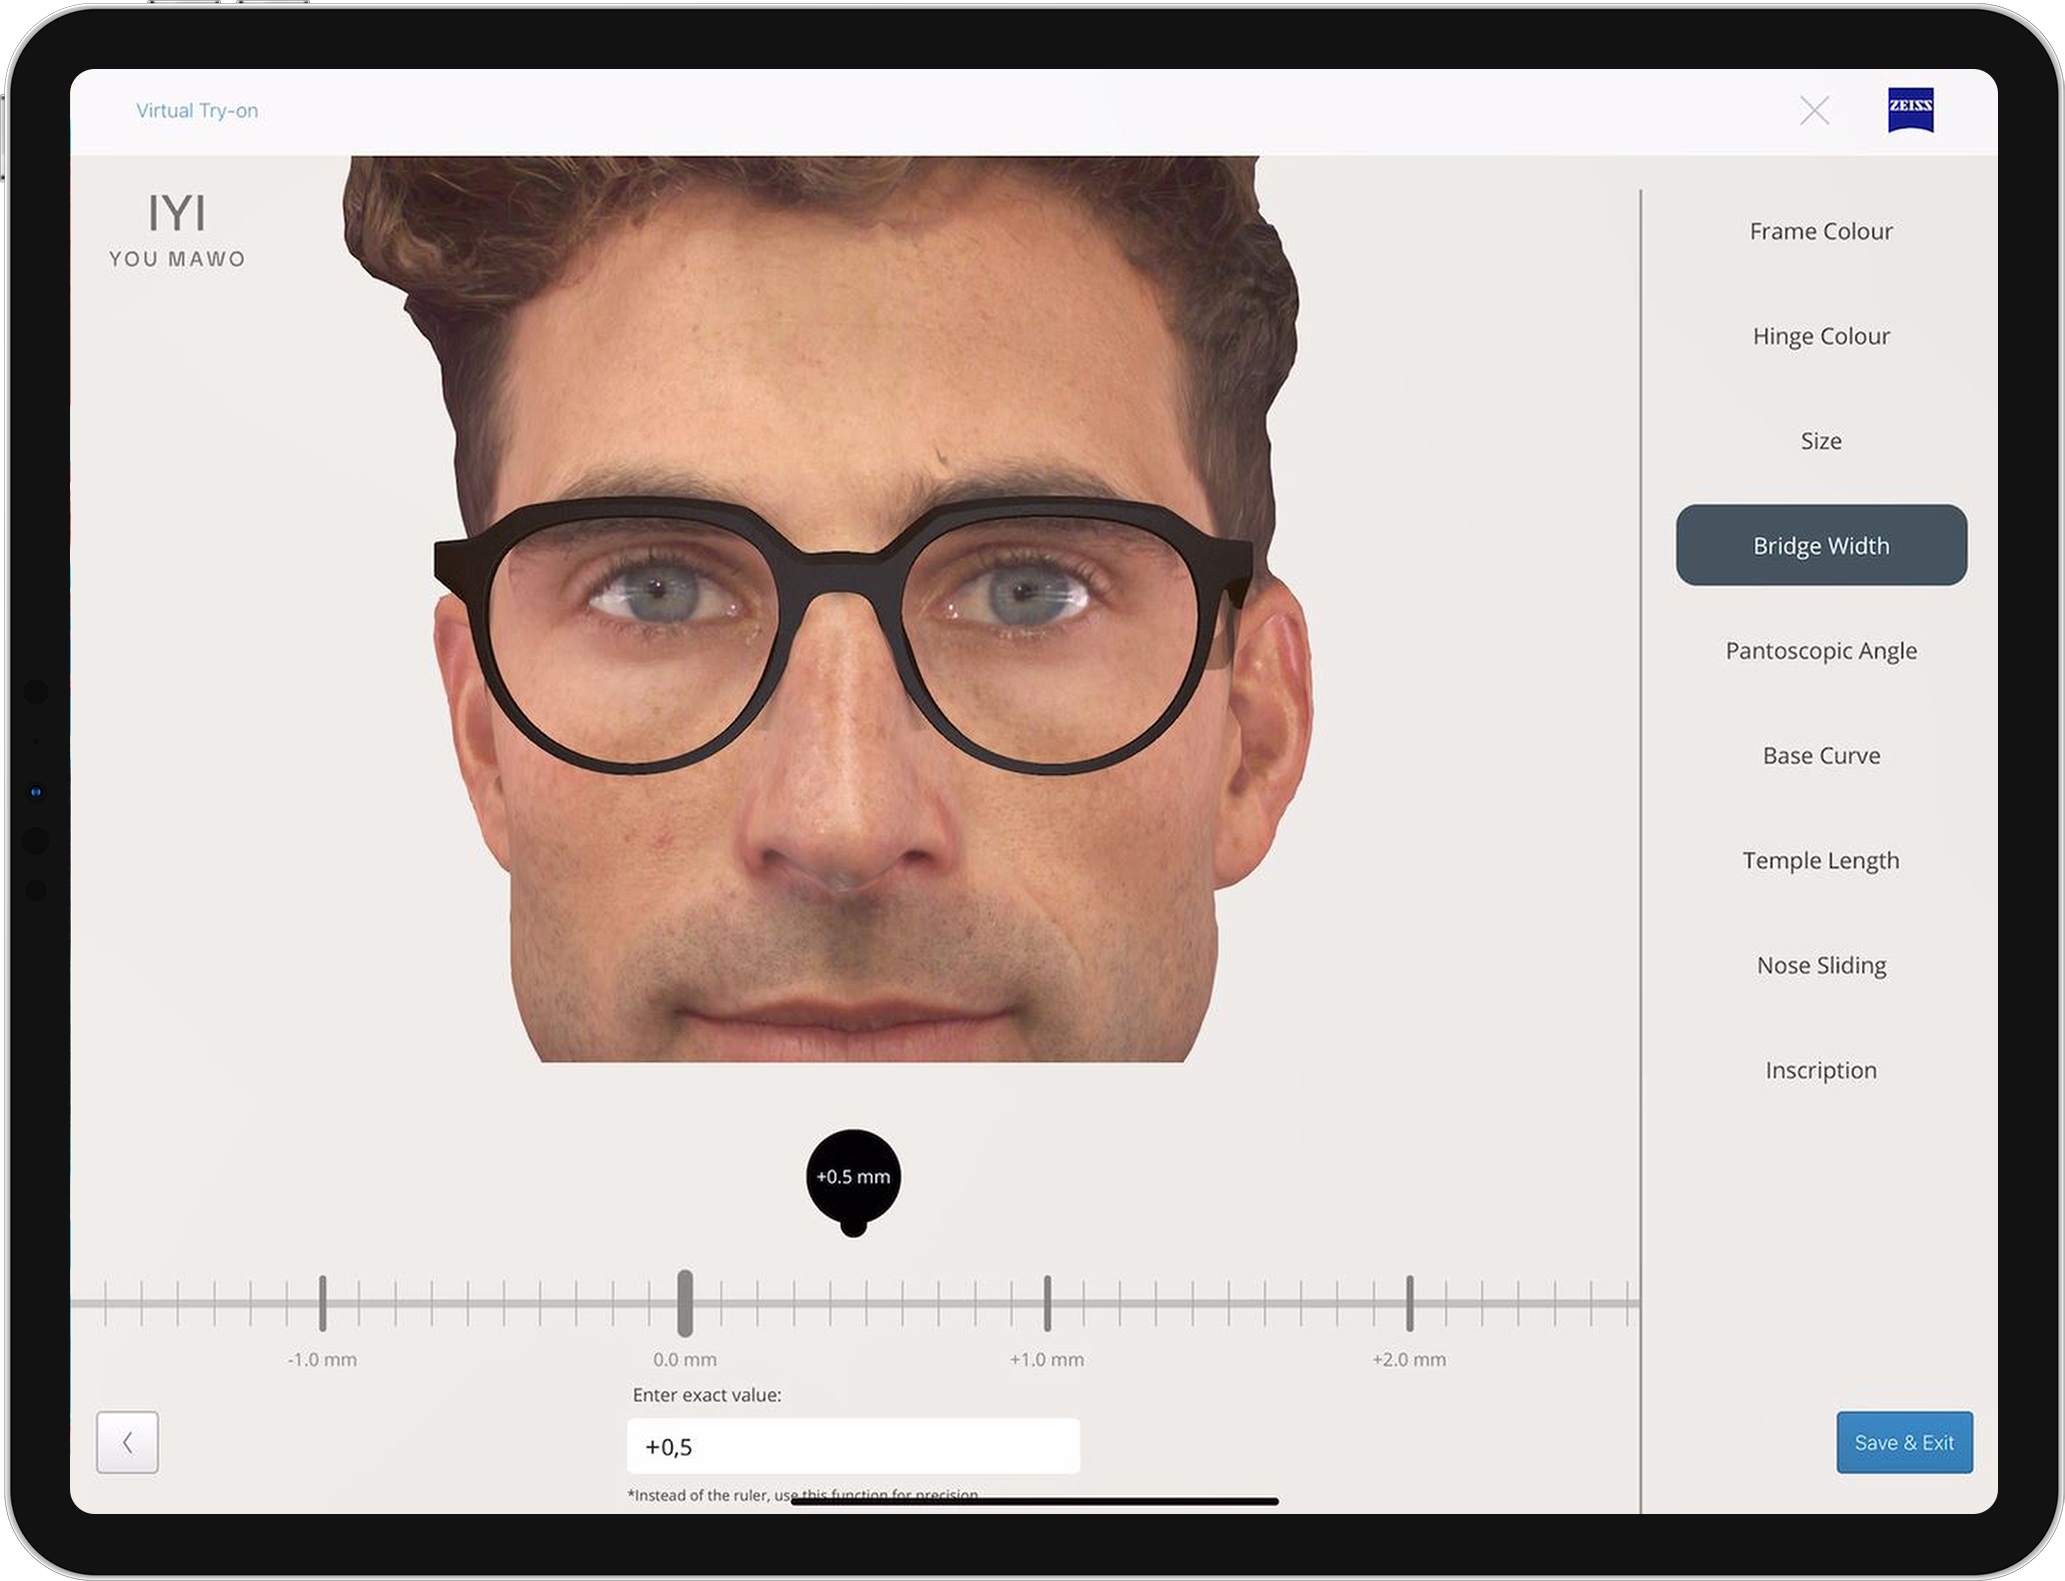Viewport: 2065px width, 1581px height.
Task: Open the Inscription setting
Action: point(1820,1070)
